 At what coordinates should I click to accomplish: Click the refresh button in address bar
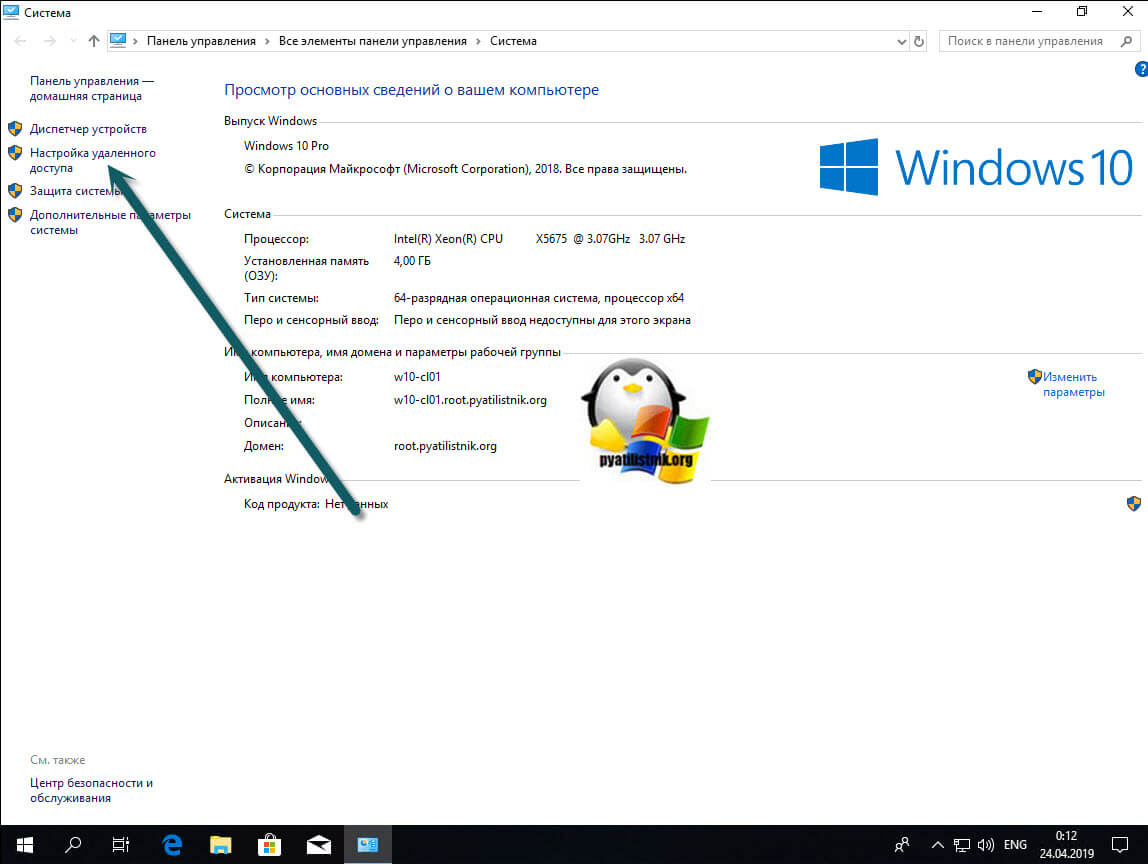[920, 41]
